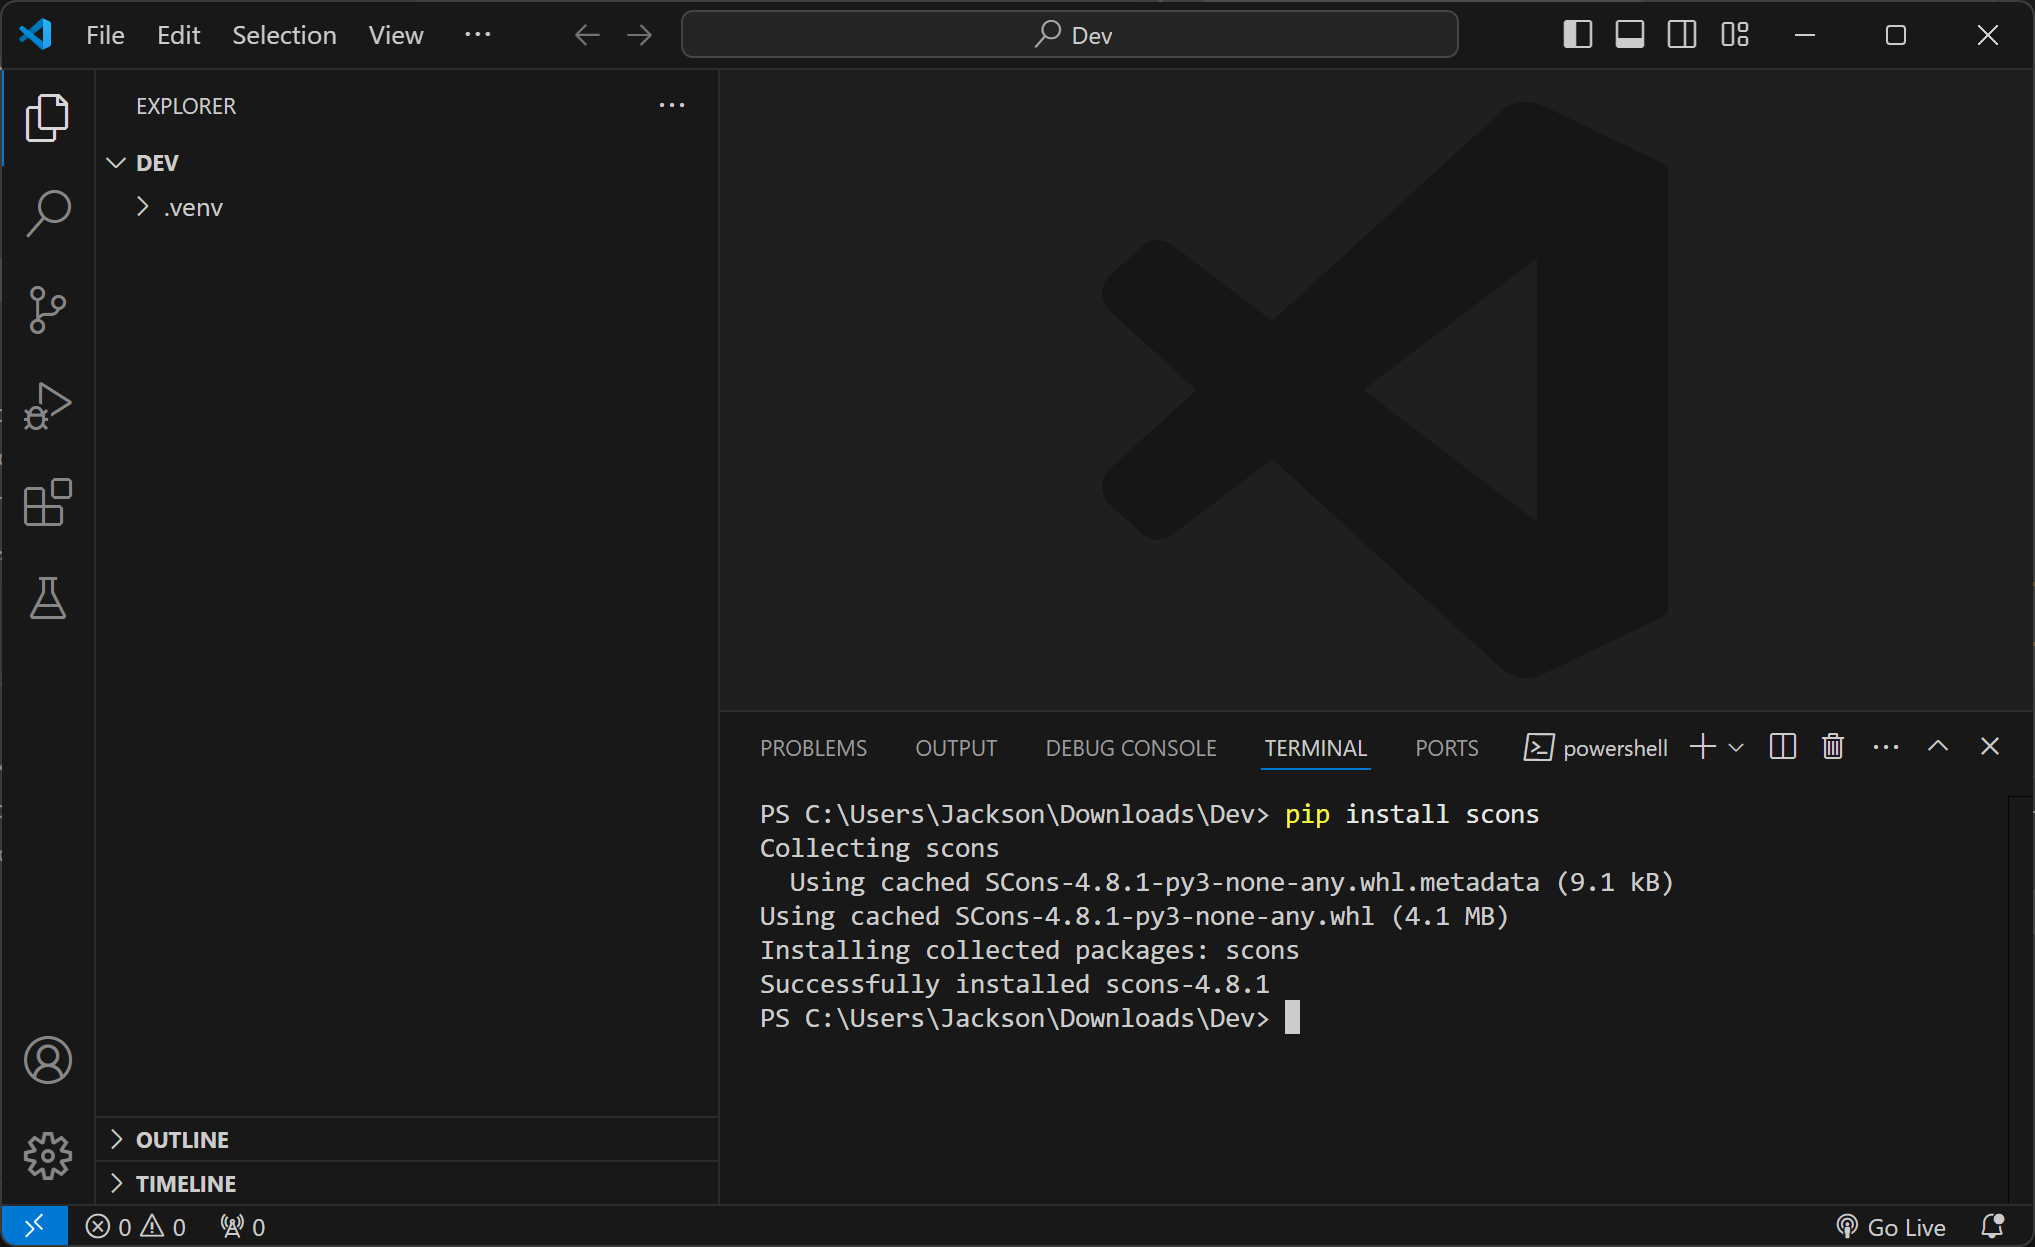The width and height of the screenshot is (2035, 1247).
Task: Toggle the primary side bar
Action: [1577, 35]
